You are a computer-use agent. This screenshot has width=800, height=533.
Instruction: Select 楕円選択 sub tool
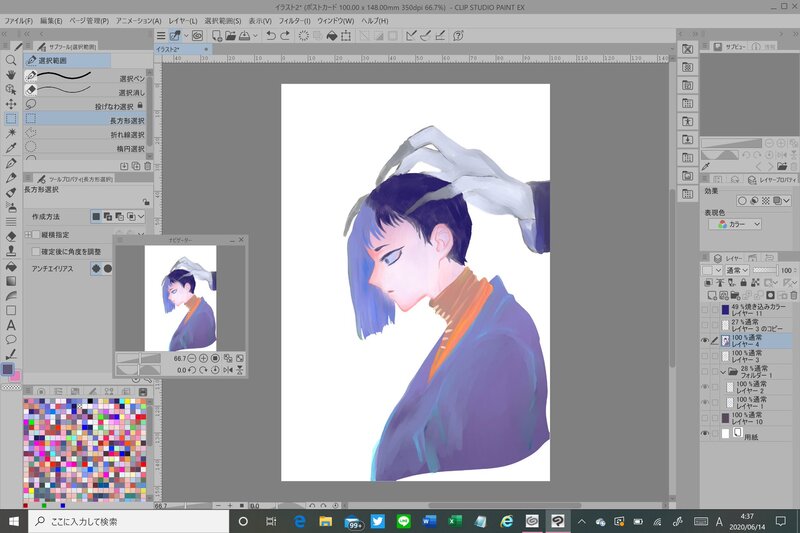[85, 148]
